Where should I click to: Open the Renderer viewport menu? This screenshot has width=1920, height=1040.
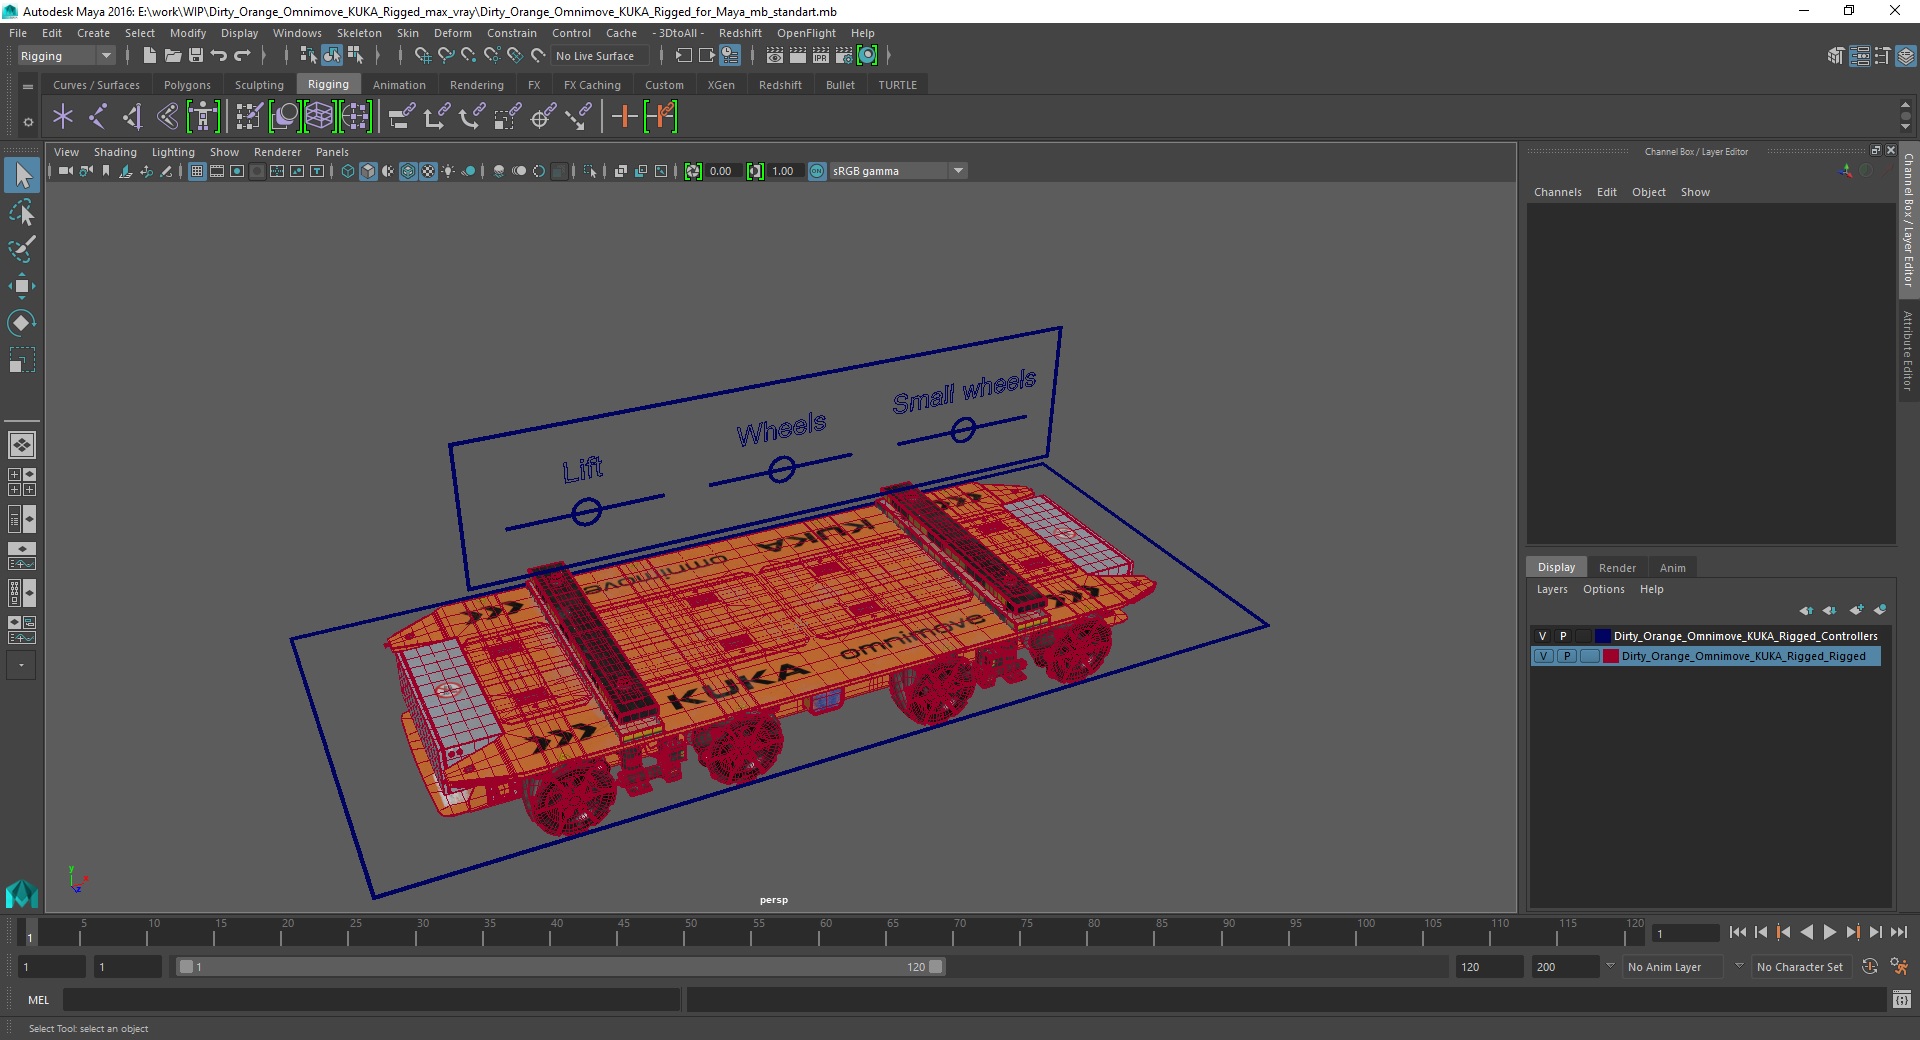tap(277, 152)
